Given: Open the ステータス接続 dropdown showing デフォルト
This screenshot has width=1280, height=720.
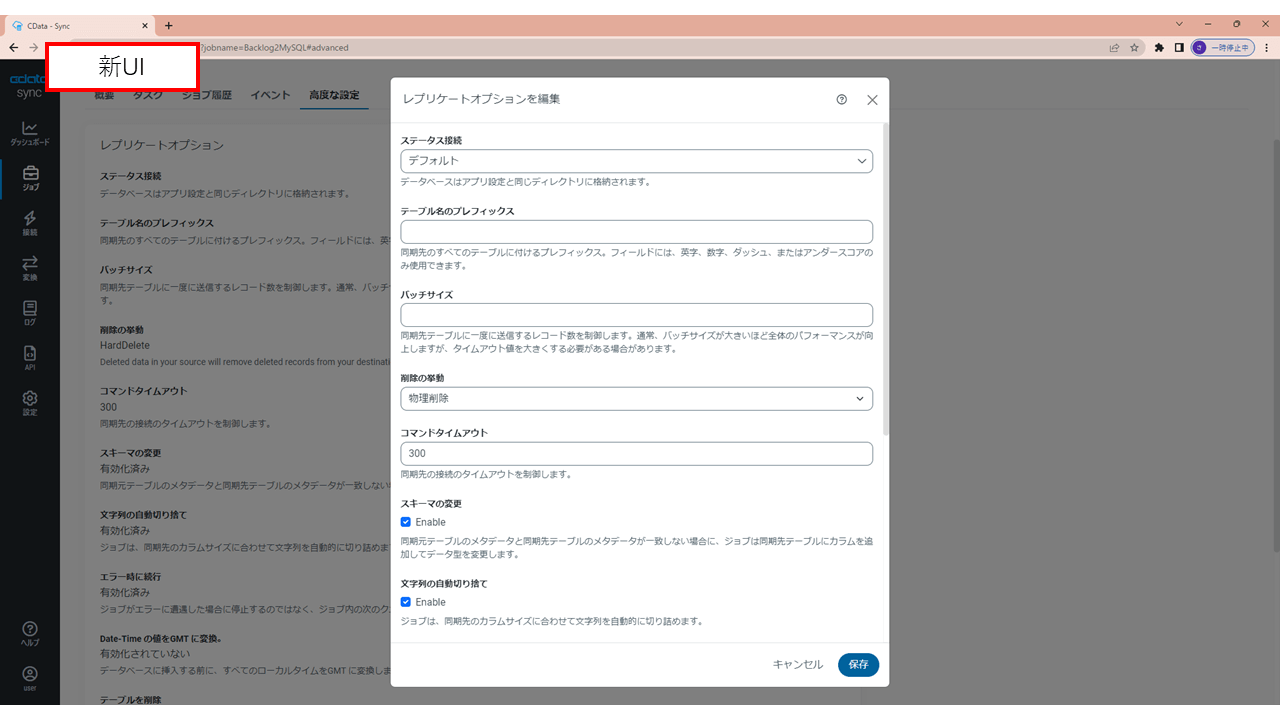Looking at the screenshot, I should pos(636,161).
